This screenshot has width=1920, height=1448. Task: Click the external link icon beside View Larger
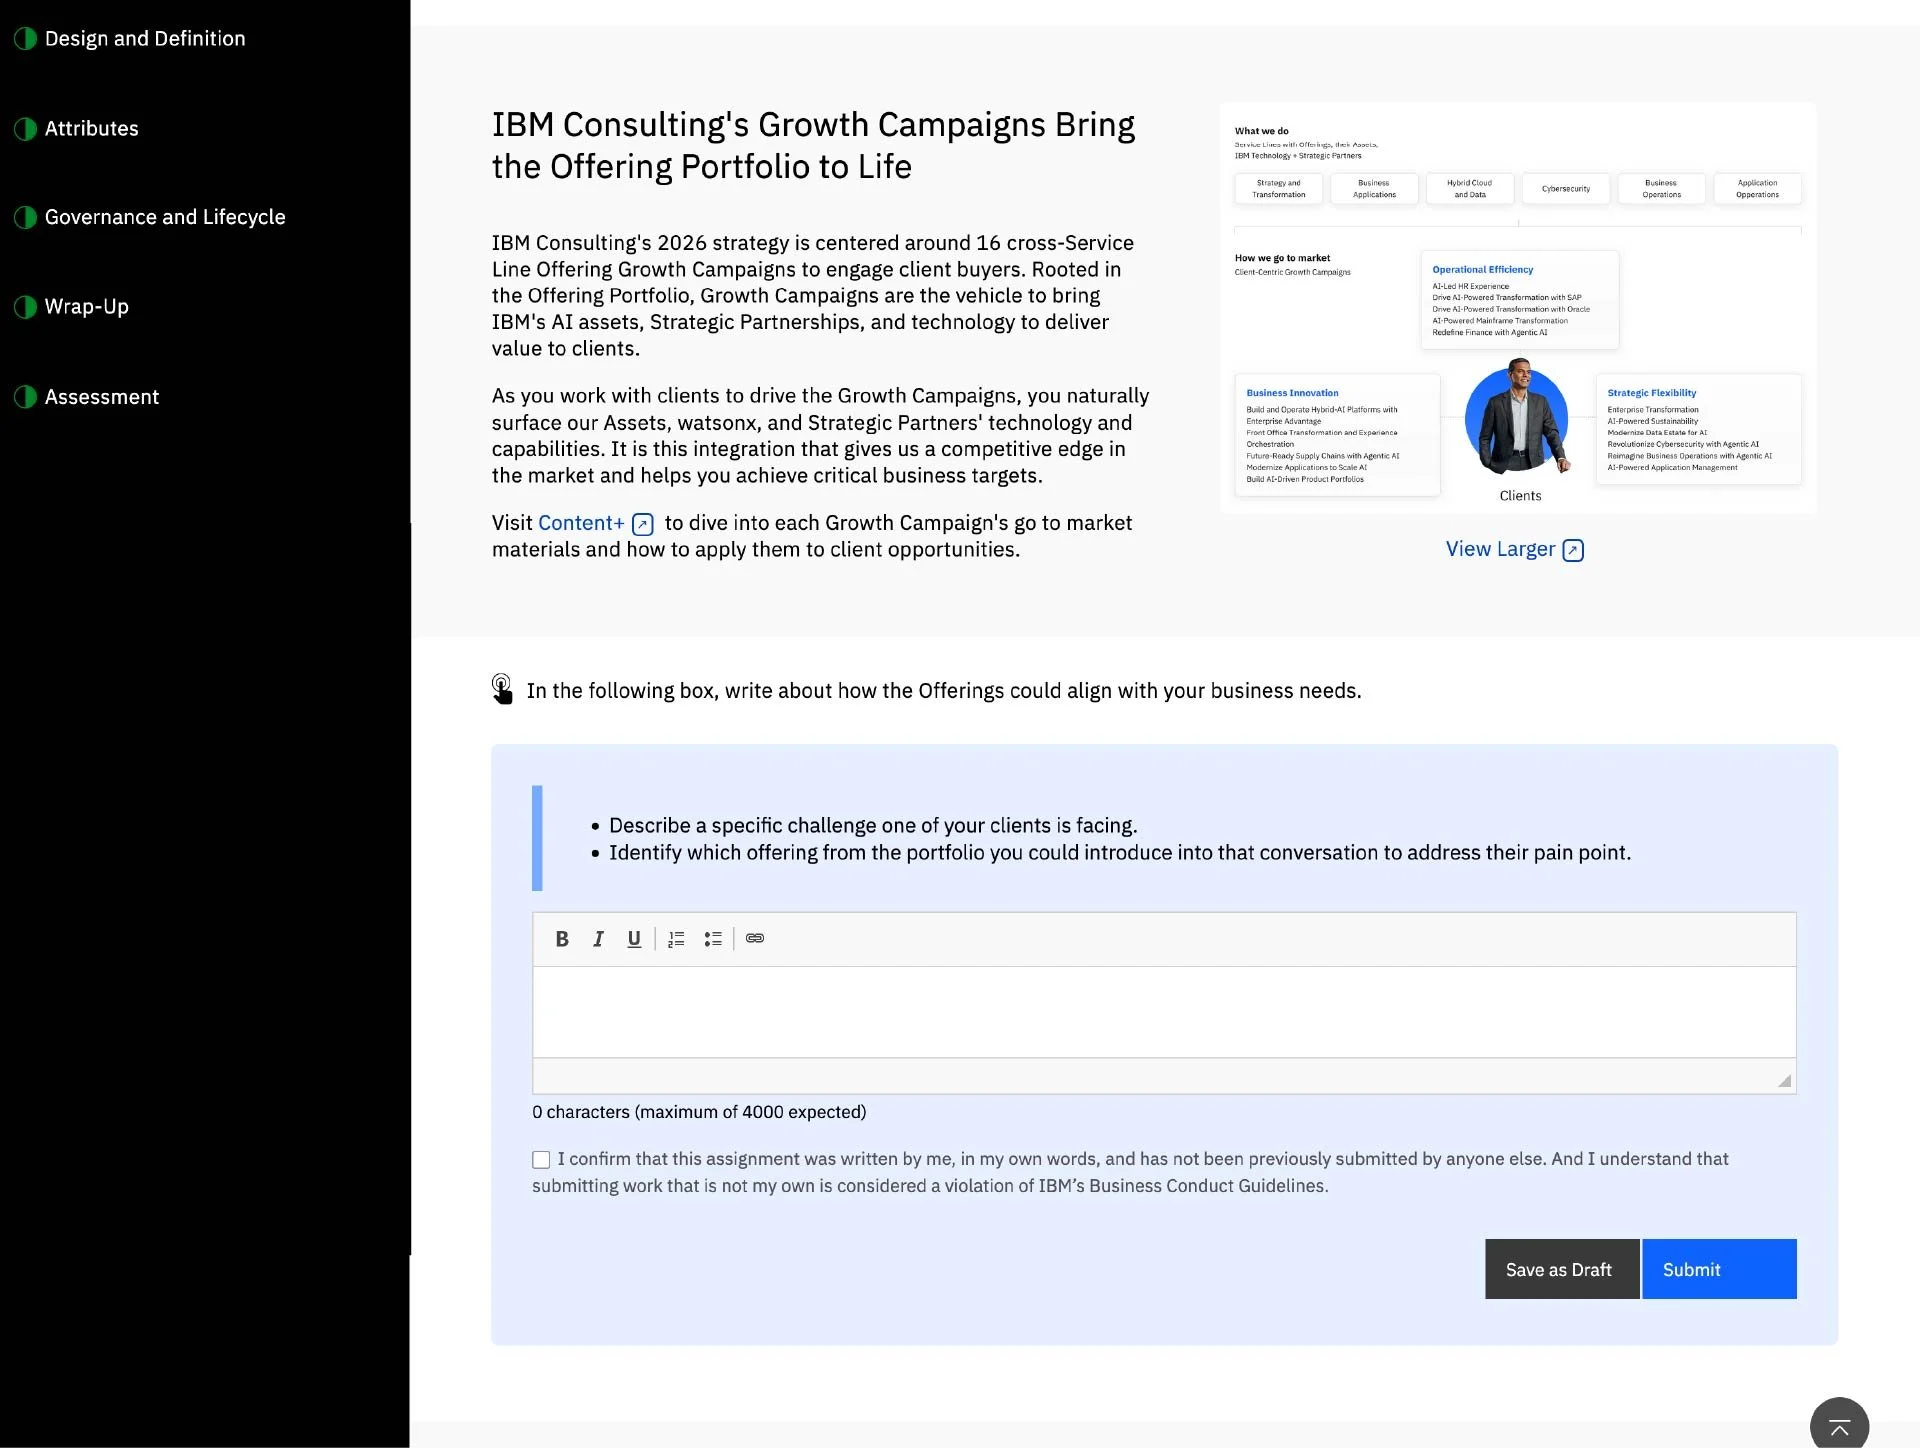tap(1573, 550)
